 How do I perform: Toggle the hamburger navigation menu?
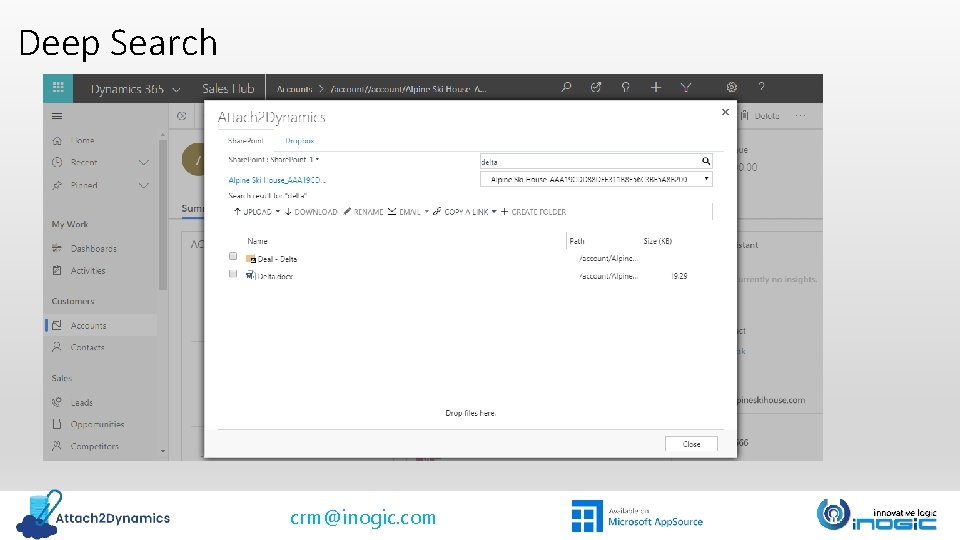click(57, 116)
